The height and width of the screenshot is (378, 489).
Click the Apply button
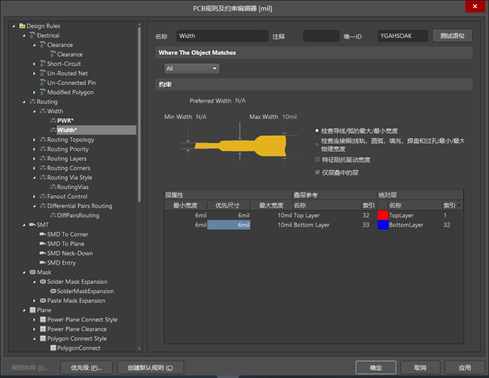(x=464, y=367)
